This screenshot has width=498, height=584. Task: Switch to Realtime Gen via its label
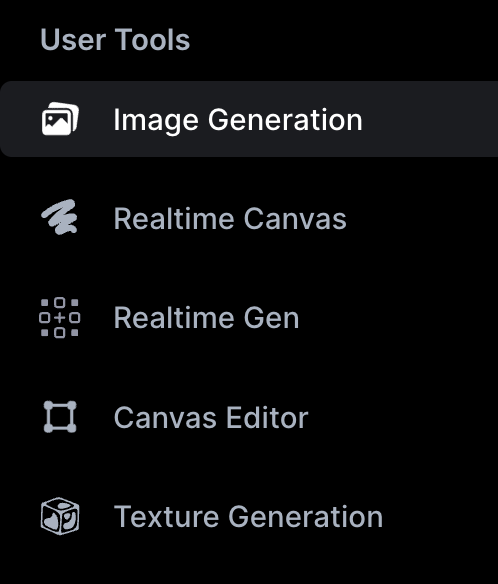(x=206, y=318)
